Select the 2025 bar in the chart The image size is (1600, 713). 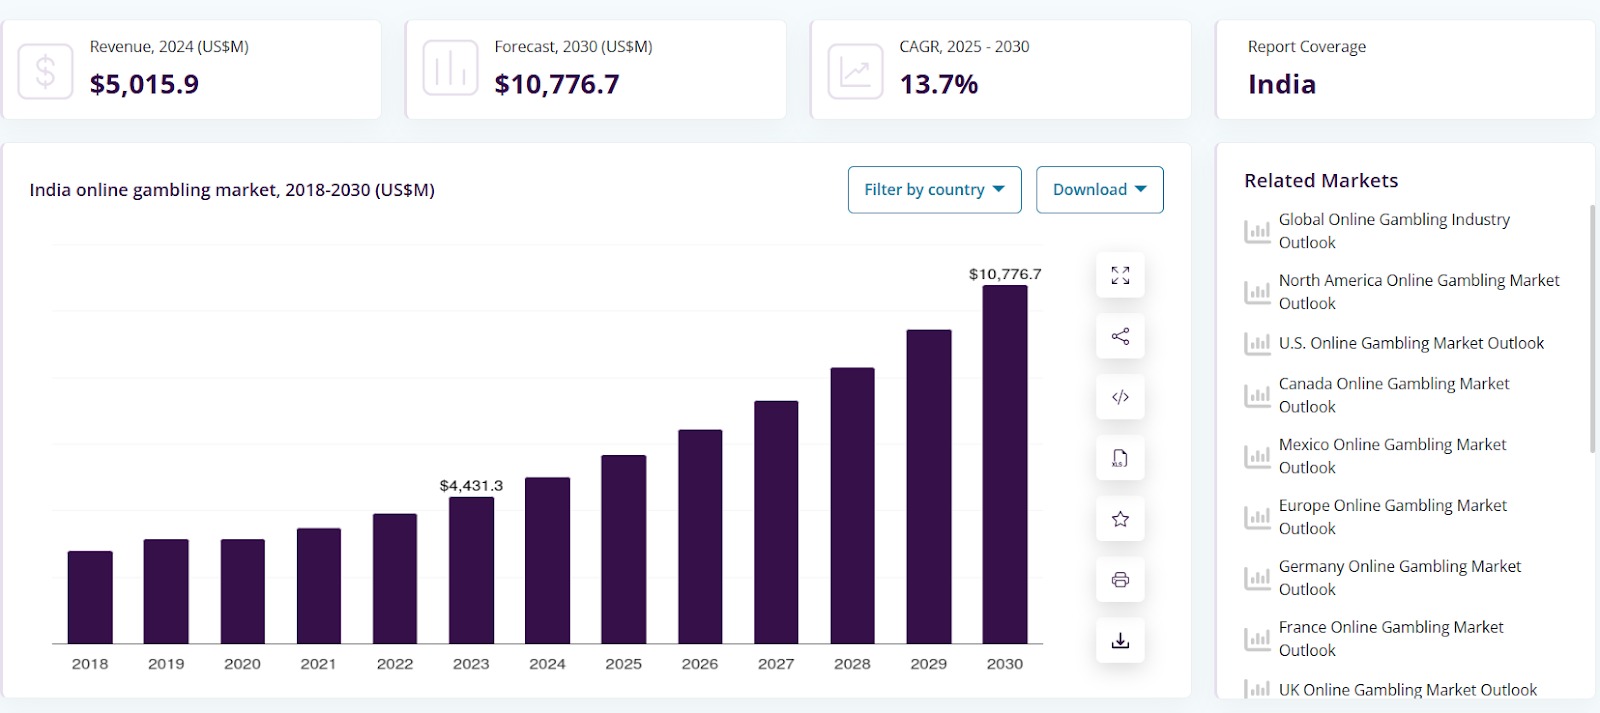(x=624, y=549)
